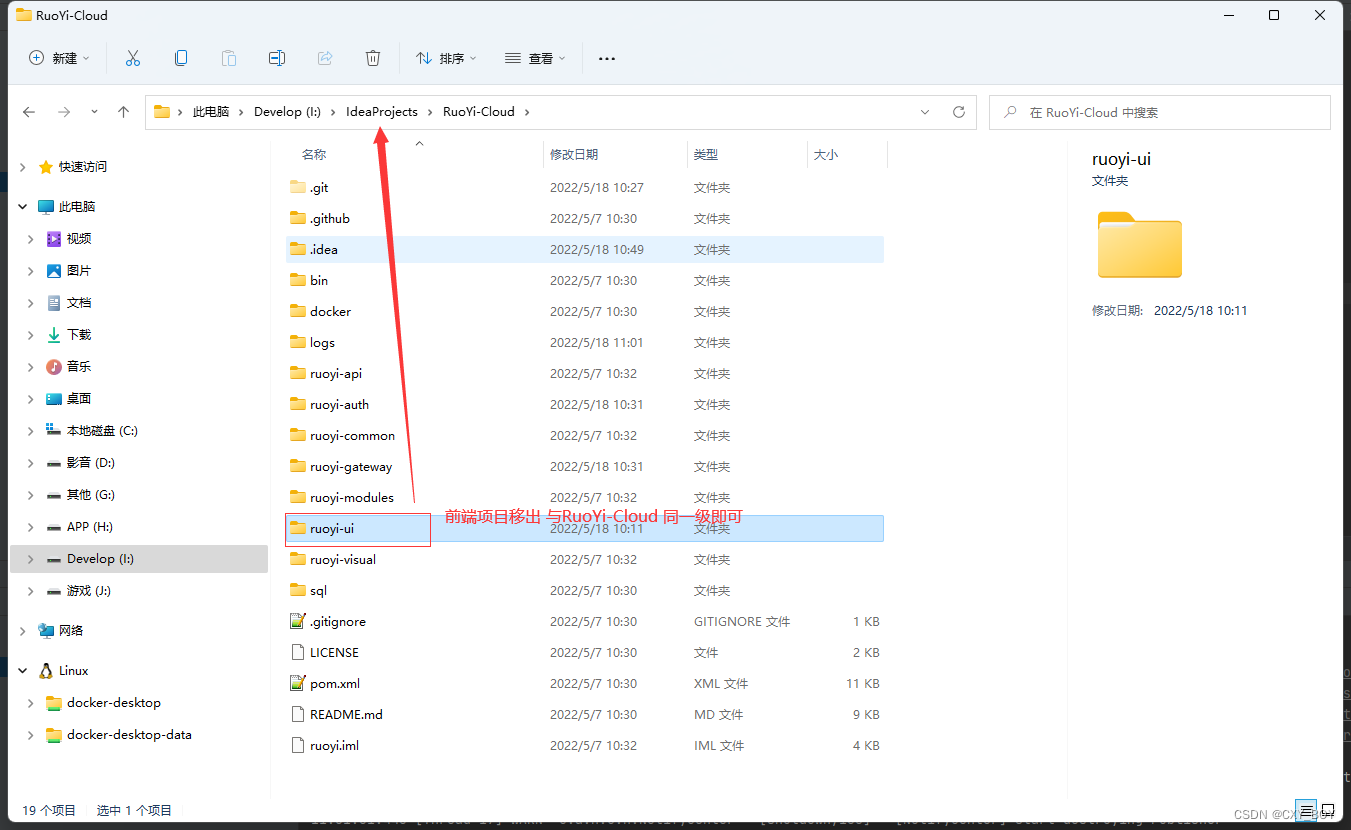Click the large ruoyi-ui preview folder thumbnail
Viewport: 1351px width, 830px height.
click(x=1139, y=244)
